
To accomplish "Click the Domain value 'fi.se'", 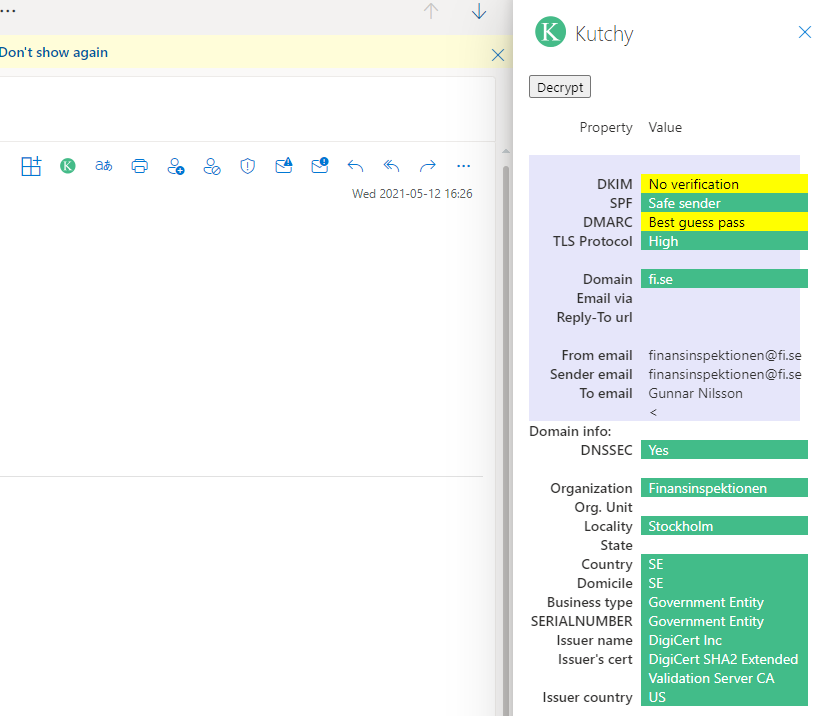I will click(724, 279).
